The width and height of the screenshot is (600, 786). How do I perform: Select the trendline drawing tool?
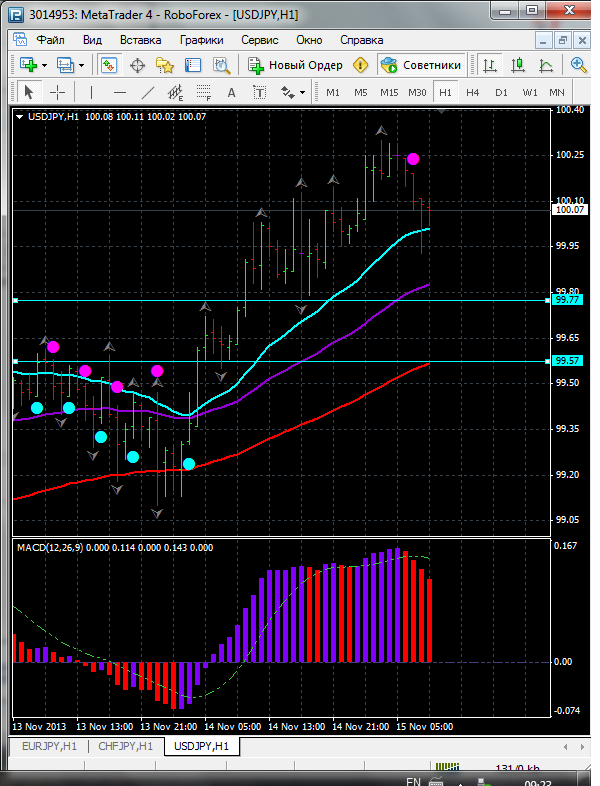click(147, 92)
